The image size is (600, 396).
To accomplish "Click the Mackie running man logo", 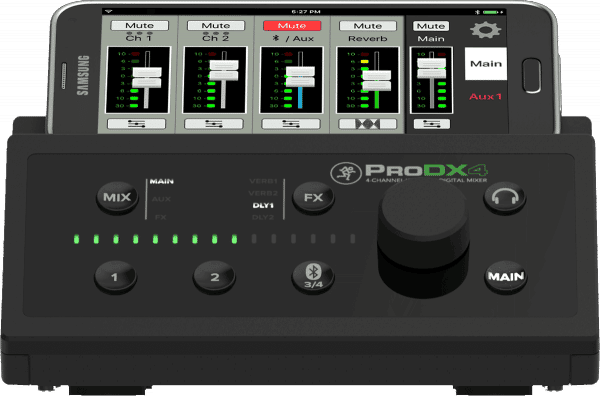I will tap(346, 173).
